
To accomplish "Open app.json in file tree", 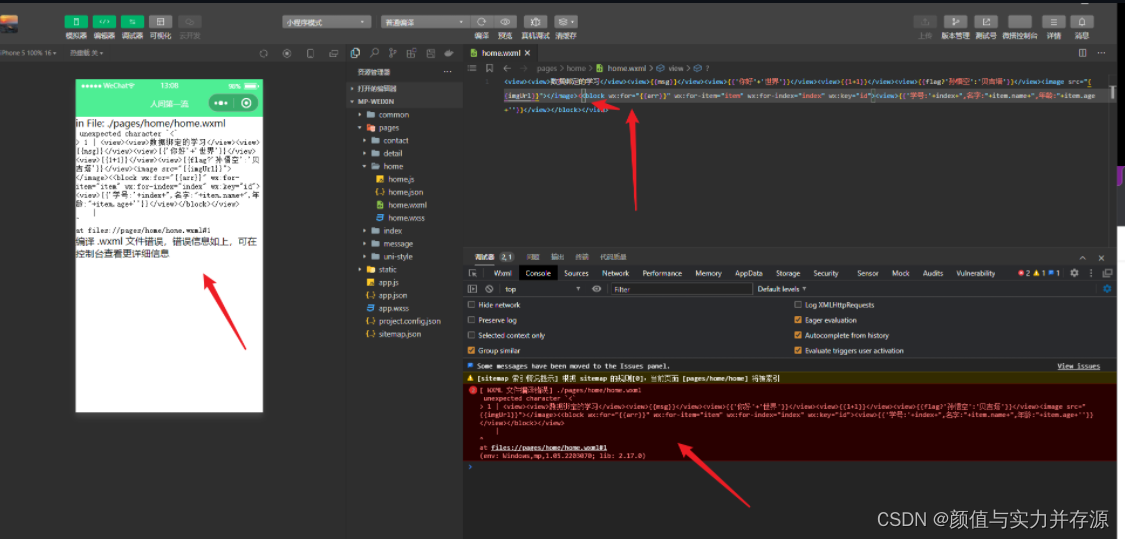I will (391, 296).
